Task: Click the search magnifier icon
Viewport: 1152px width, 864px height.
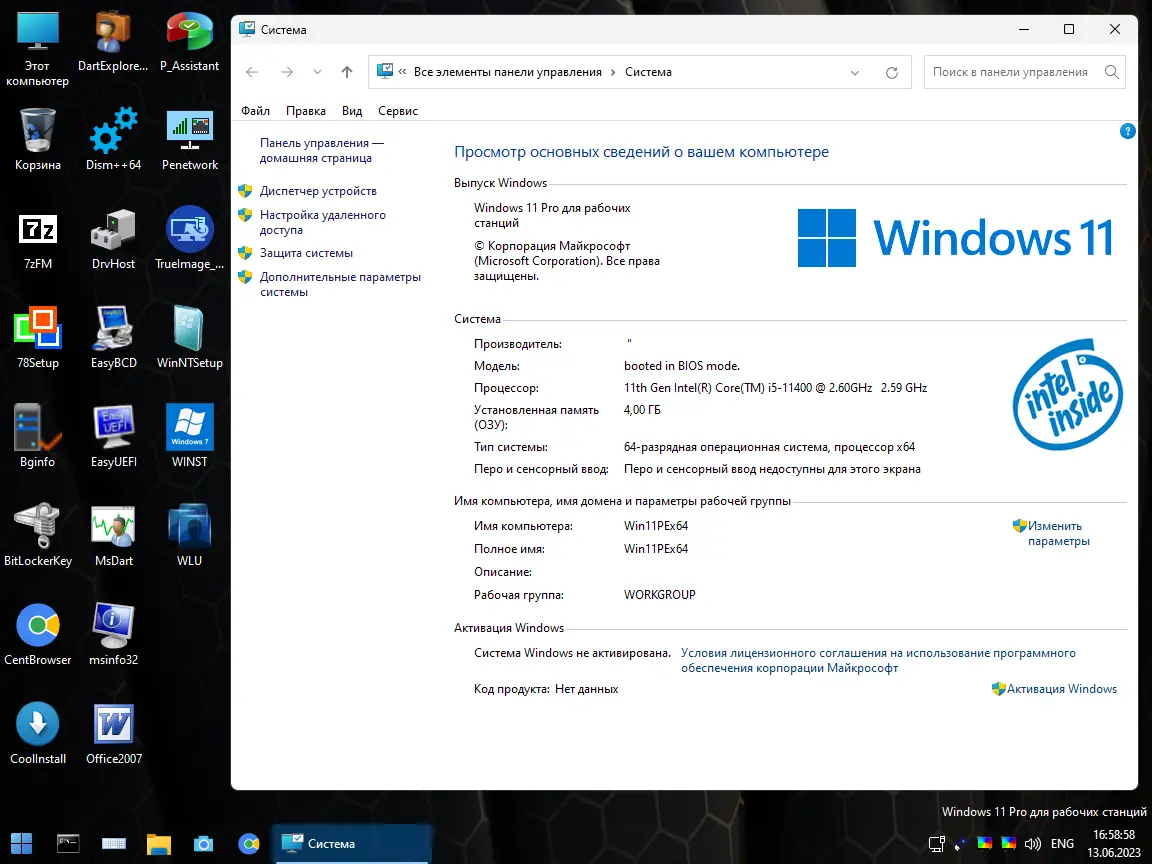Action: click(1112, 72)
